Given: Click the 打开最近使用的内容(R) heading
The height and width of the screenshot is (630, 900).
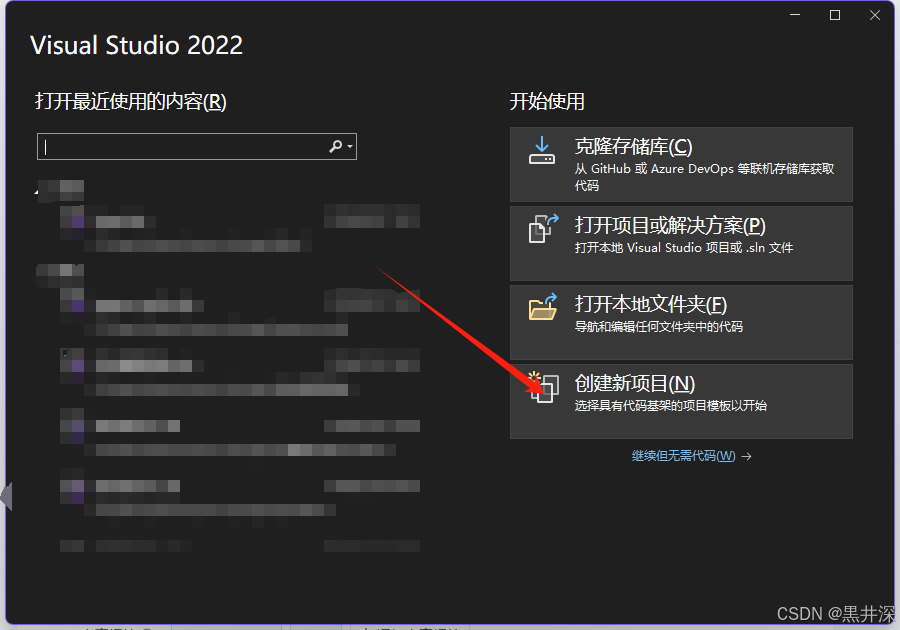Looking at the screenshot, I should (x=131, y=102).
